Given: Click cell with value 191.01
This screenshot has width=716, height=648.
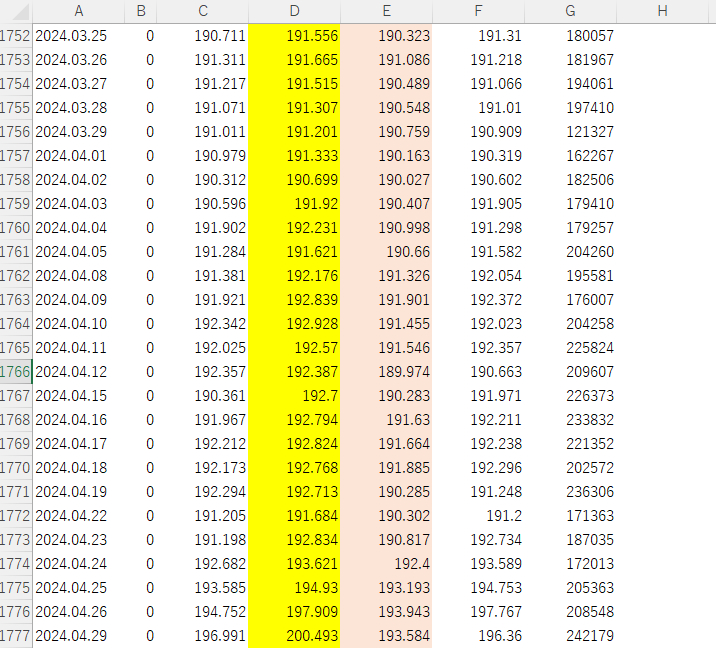Looking at the screenshot, I should point(478,108).
